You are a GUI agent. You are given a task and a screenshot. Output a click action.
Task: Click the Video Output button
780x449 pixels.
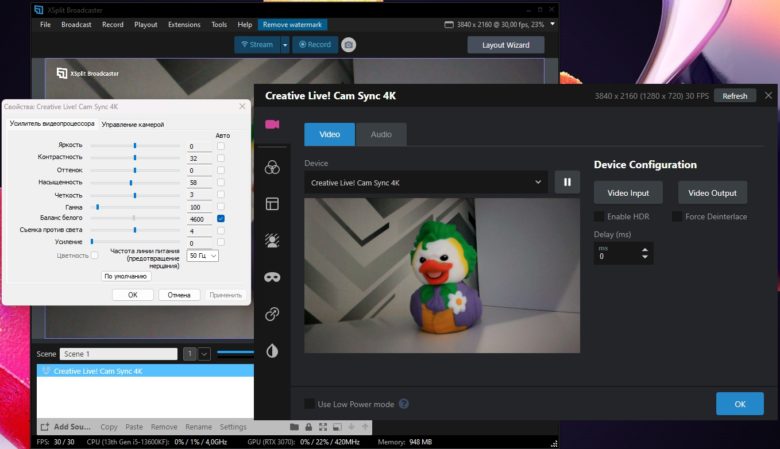point(712,193)
